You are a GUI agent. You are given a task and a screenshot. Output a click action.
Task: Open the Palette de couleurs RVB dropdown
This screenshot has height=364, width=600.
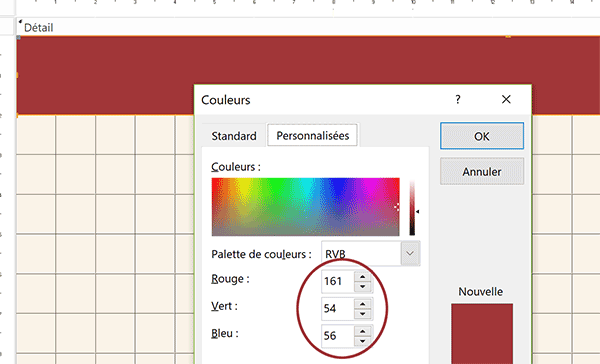pyautogui.click(x=410, y=253)
